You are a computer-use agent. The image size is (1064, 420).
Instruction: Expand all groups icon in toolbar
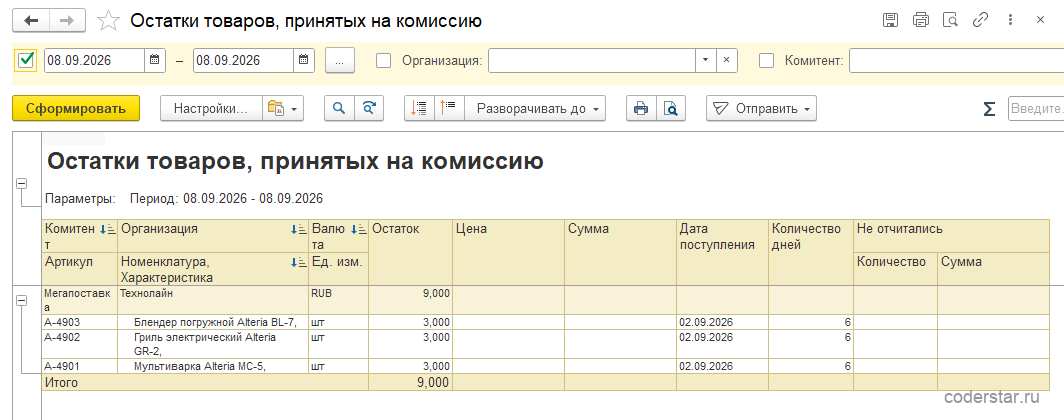tap(449, 108)
